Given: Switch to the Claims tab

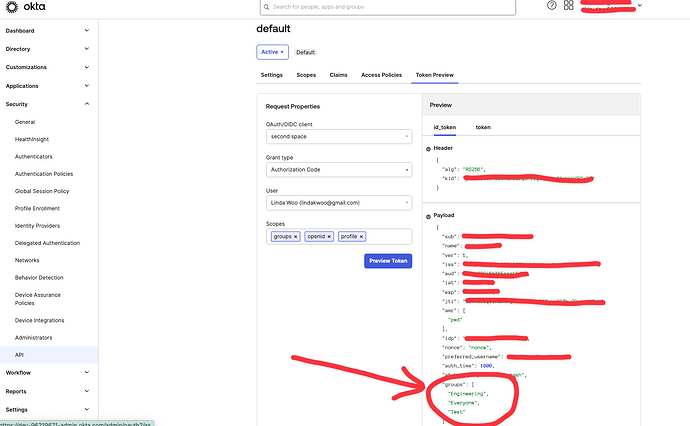Looking at the screenshot, I should (338, 75).
